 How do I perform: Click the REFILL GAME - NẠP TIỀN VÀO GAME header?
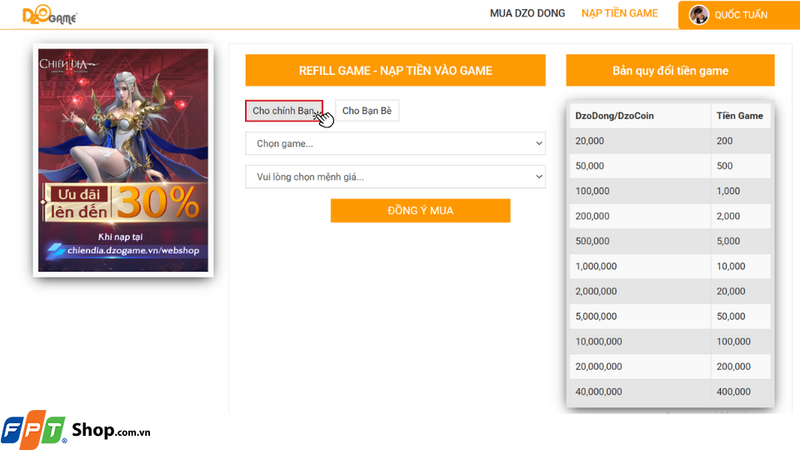pyautogui.click(x=395, y=70)
